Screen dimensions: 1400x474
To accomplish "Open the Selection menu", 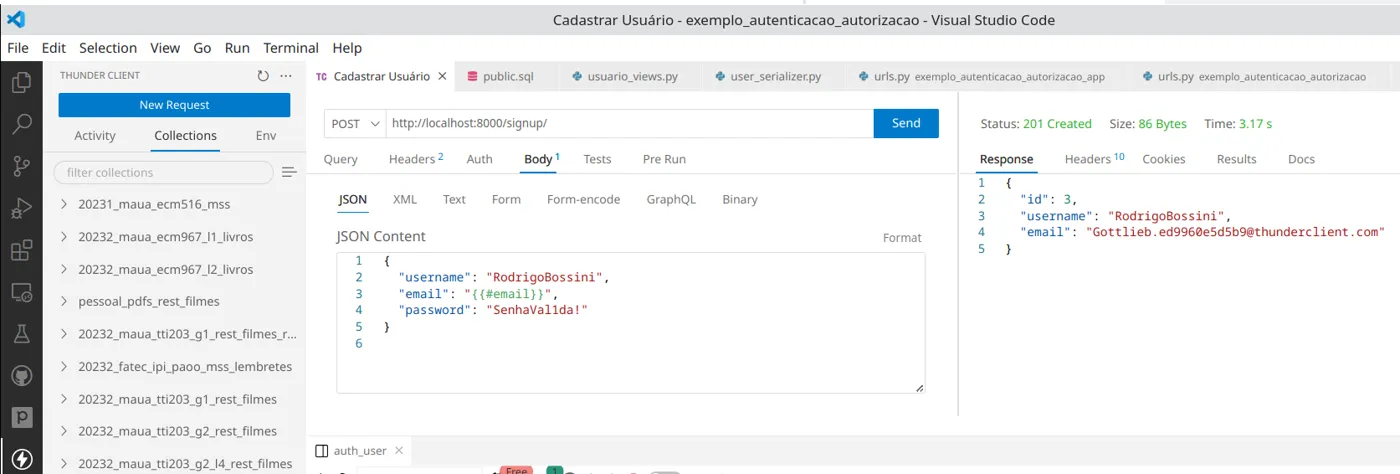I will click(108, 48).
